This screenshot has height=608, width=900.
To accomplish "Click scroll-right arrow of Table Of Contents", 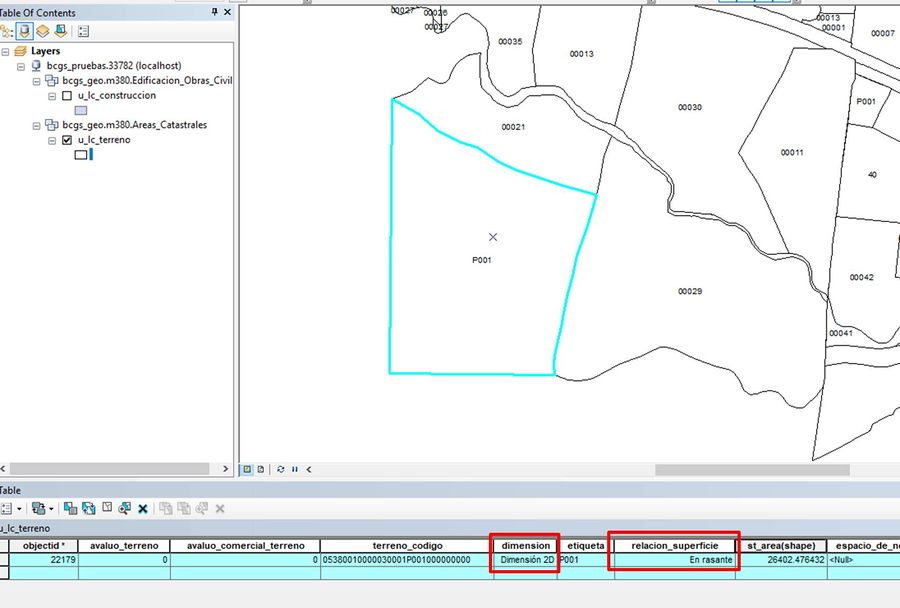I will tap(225, 469).
